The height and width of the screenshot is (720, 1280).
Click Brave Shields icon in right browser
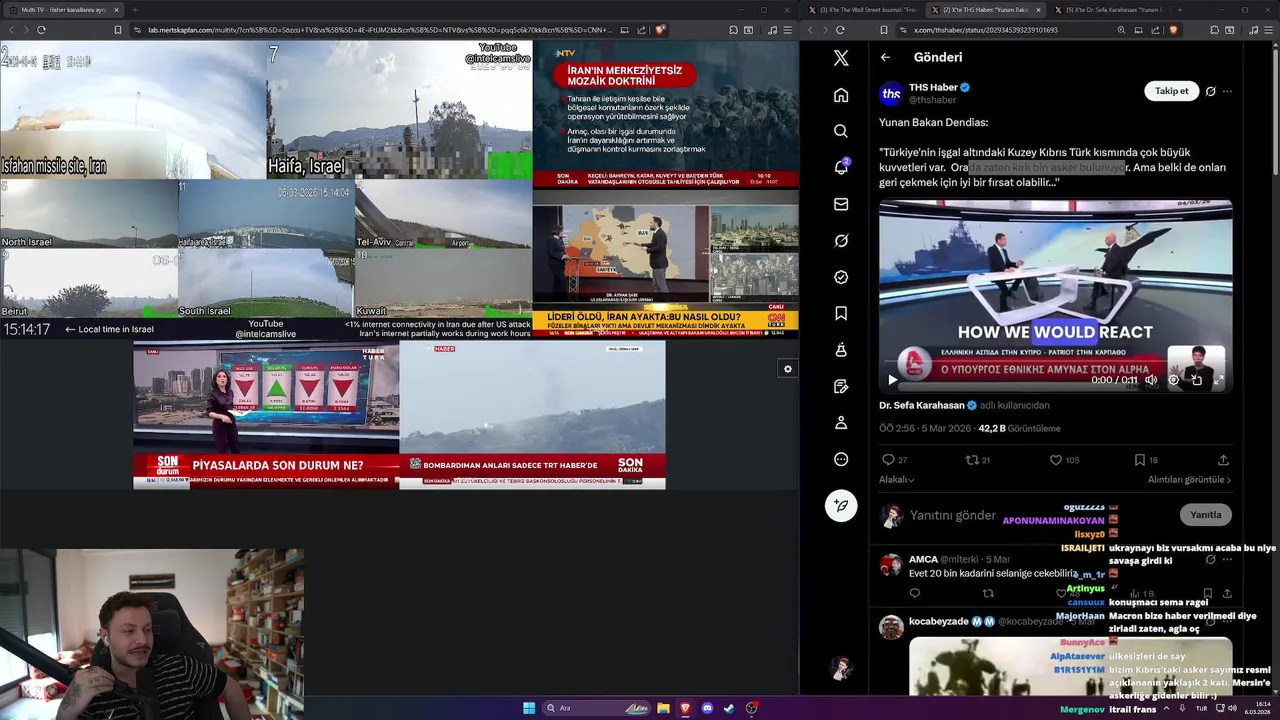pyautogui.click(x=1172, y=30)
